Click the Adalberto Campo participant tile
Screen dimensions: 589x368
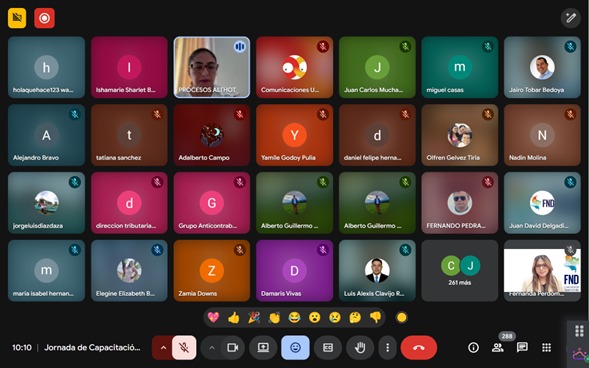[x=212, y=135]
